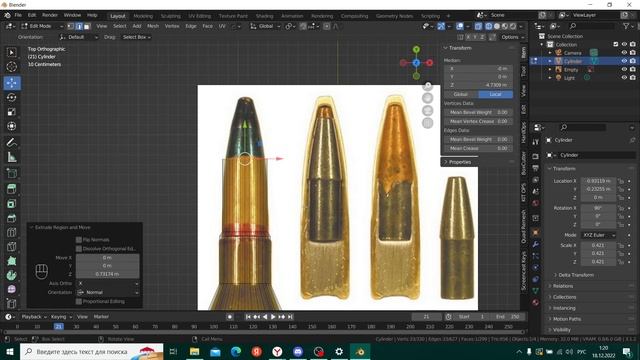The height and width of the screenshot is (360, 640).
Task: Adjust the vertices Mean Bevel Weight slider
Action: click(478, 112)
